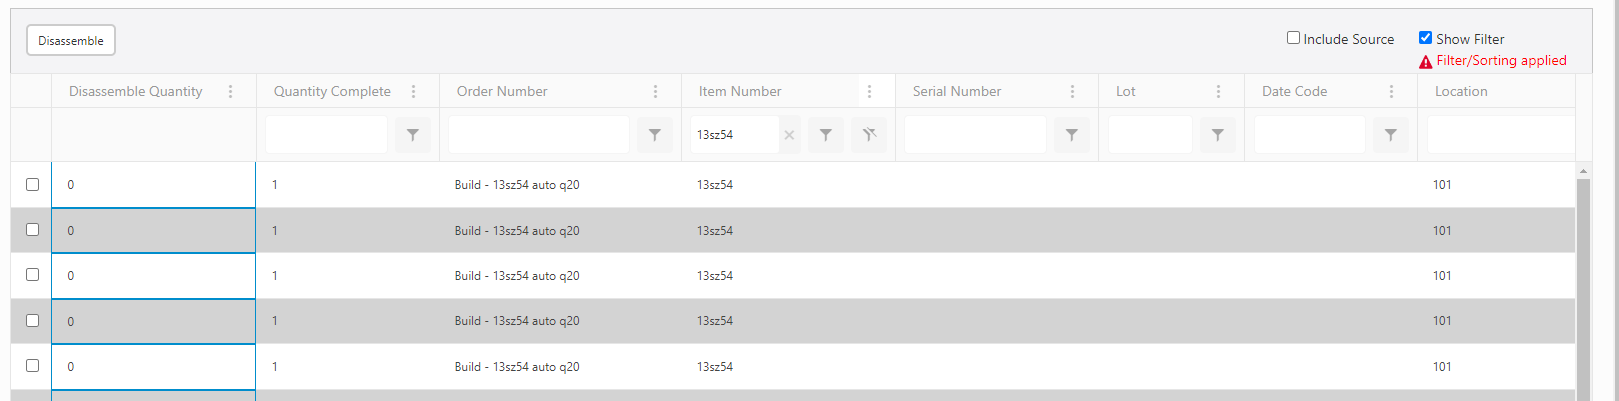The height and width of the screenshot is (401, 1619).
Task: Click filter icon for Date Code column
Action: coord(1391,135)
